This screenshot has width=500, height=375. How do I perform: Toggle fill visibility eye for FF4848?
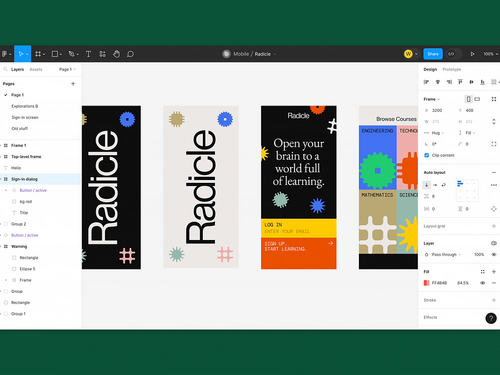click(x=482, y=283)
